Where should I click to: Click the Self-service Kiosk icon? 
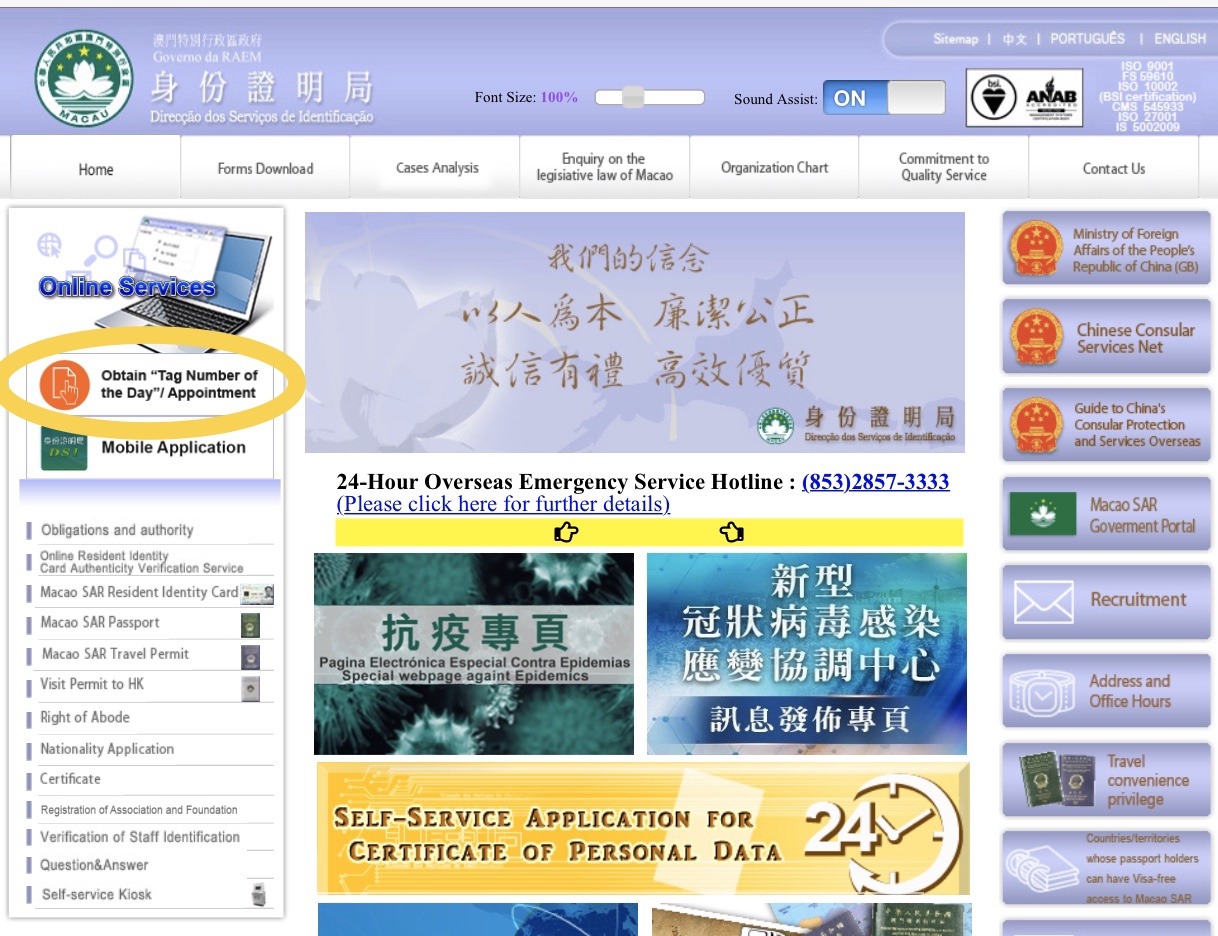tap(259, 895)
